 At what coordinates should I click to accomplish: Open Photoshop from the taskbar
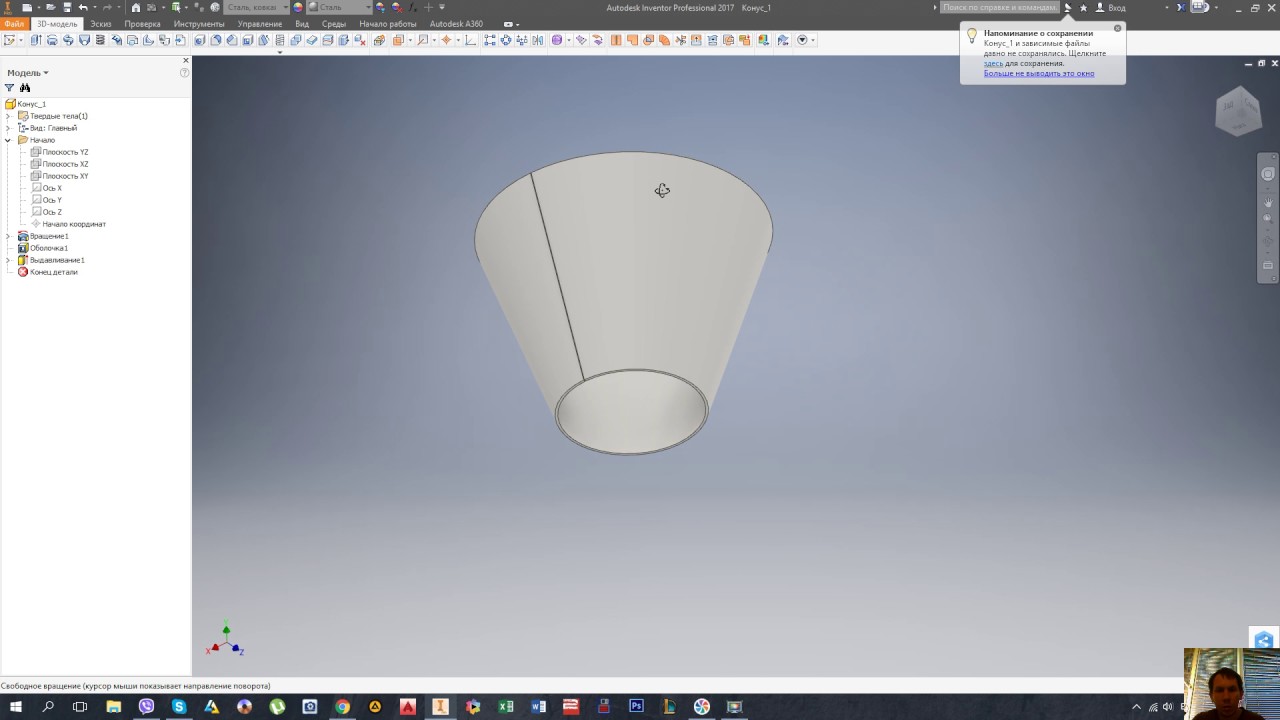click(x=636, y=706)
